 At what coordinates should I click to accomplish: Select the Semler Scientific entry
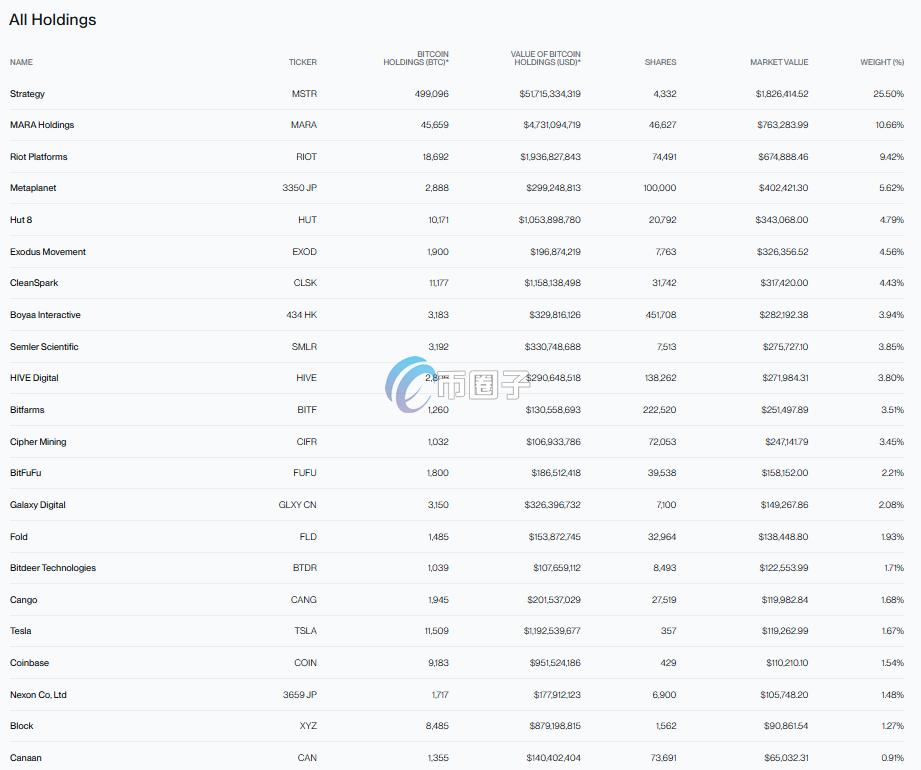[44, 347]
